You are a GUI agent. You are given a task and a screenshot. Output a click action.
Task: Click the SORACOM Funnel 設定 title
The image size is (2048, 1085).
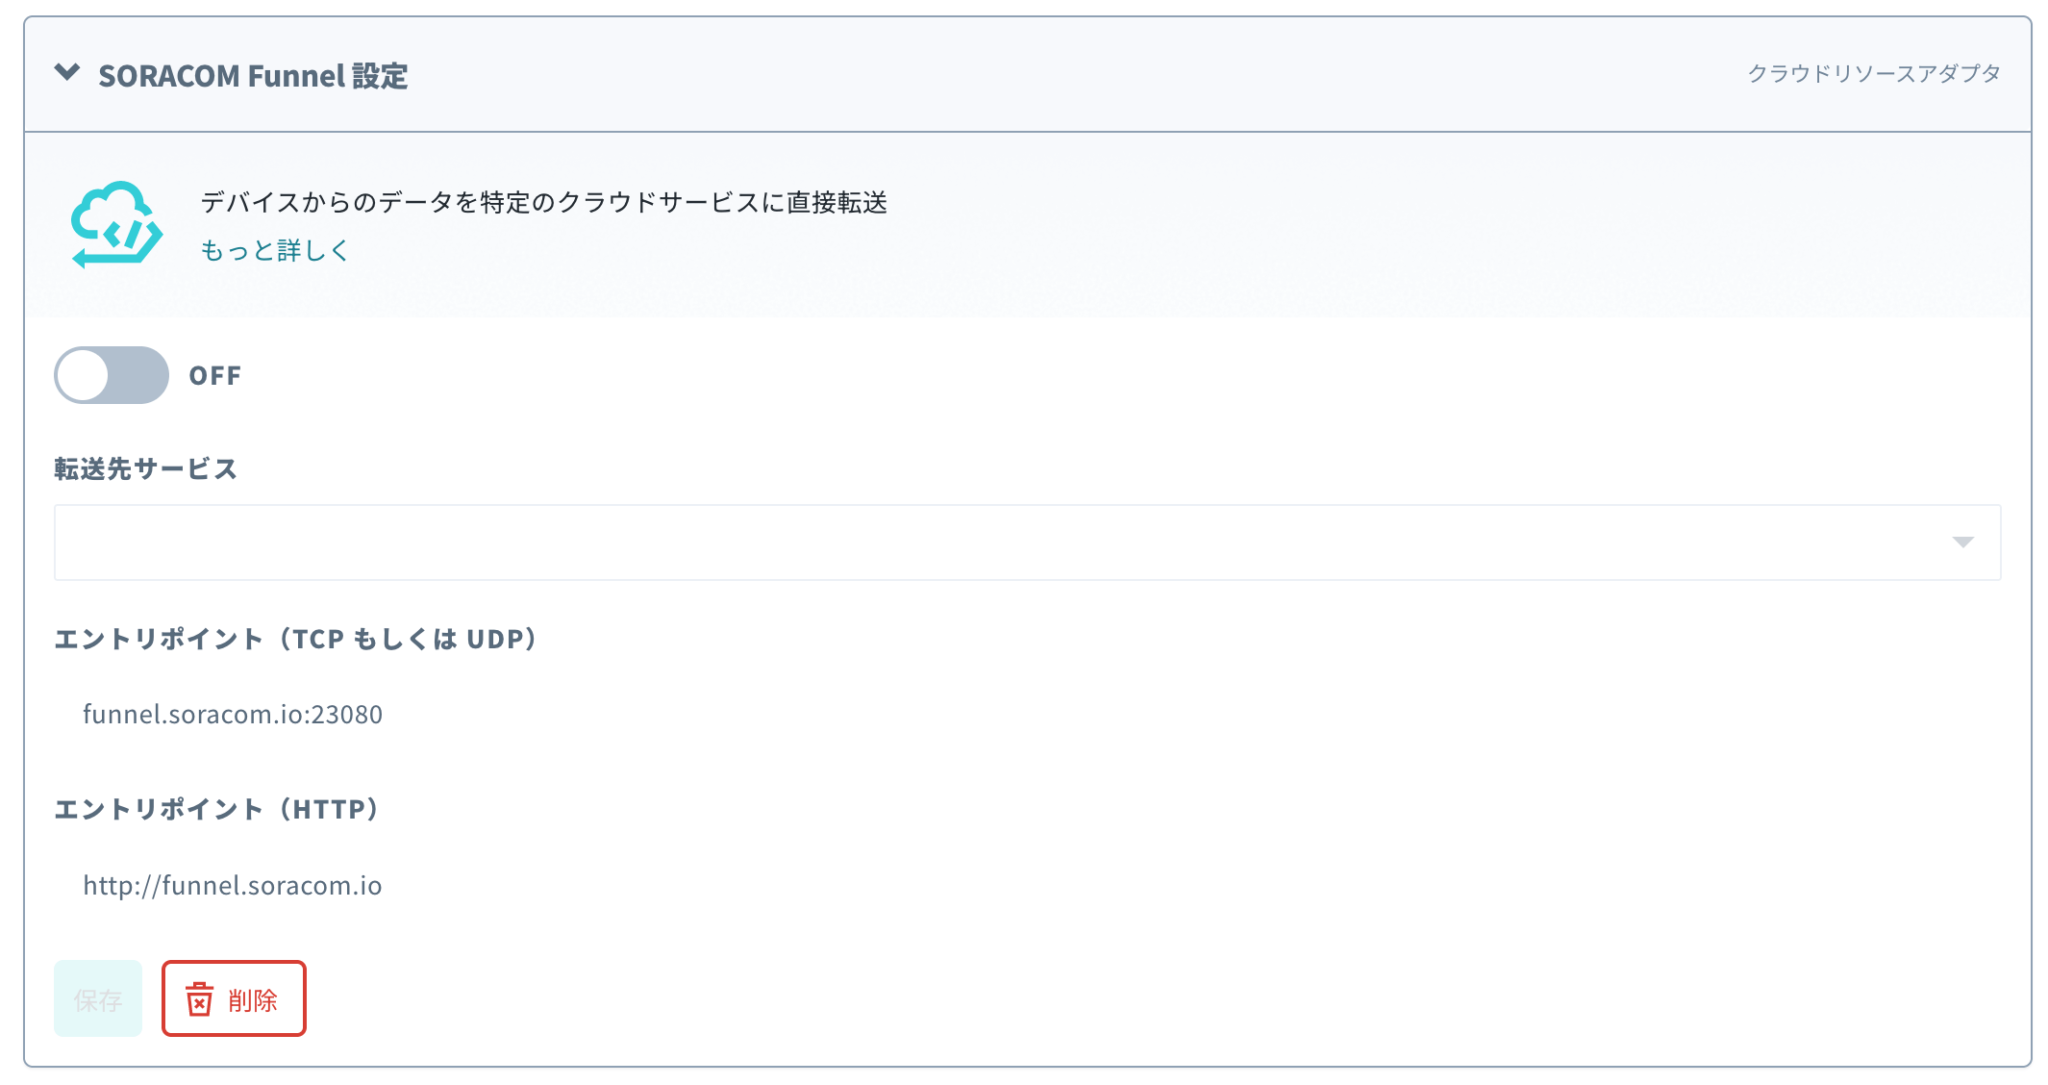252,73
